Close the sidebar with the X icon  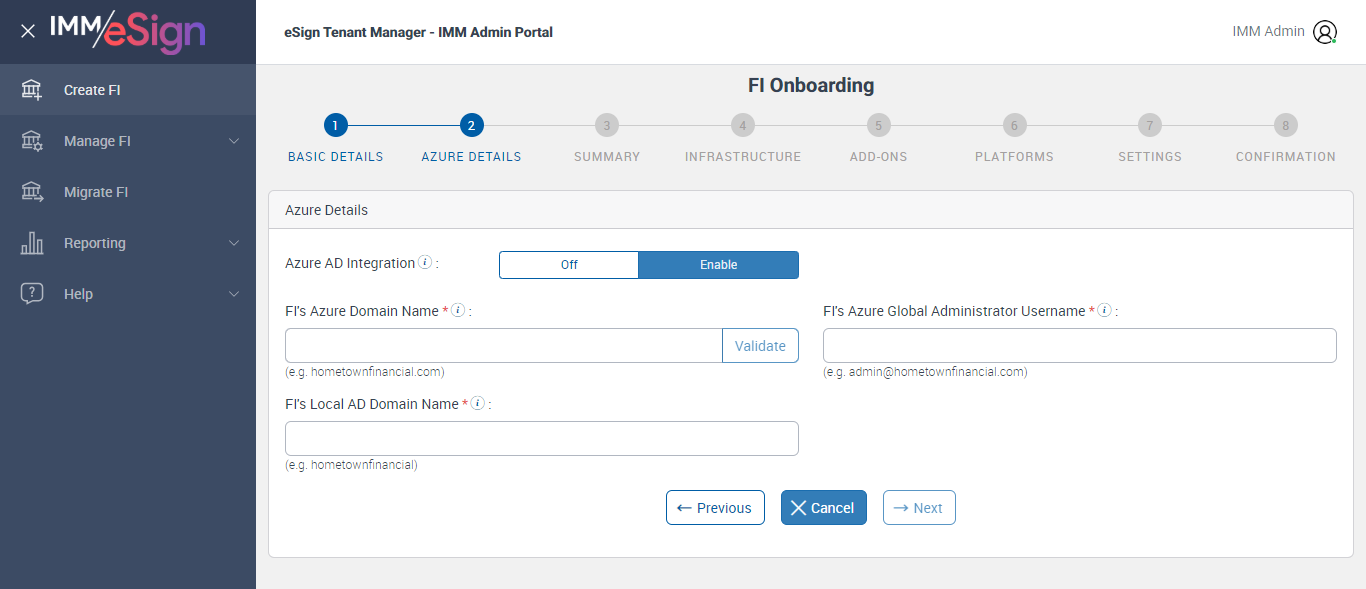[28, 31]
